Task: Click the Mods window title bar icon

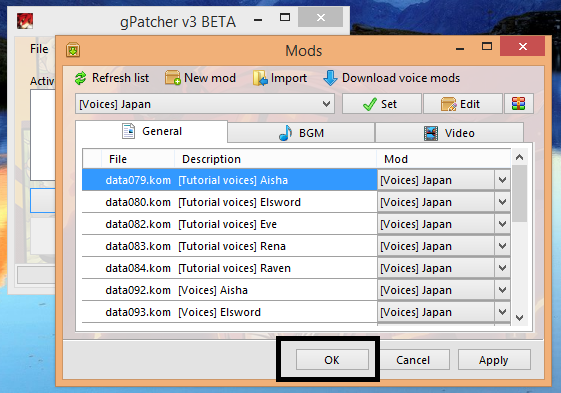Action: click(73, 50)
